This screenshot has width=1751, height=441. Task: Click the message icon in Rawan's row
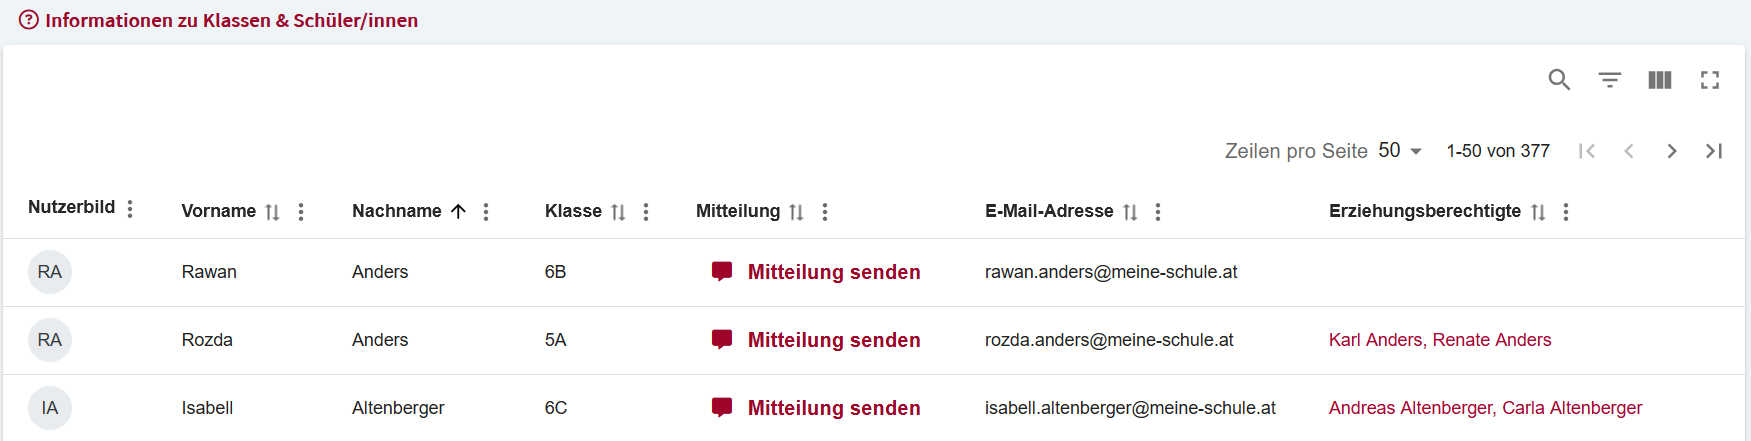(x=722, y=272)
